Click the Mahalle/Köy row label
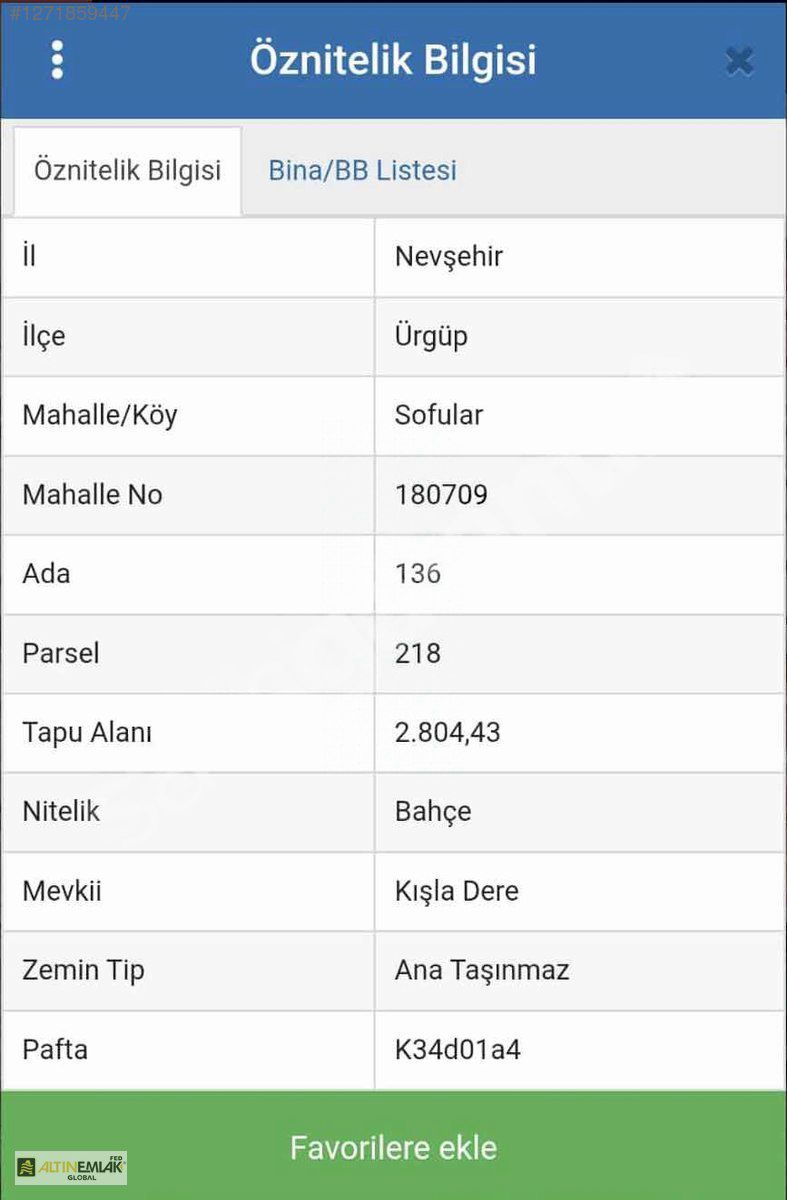The height and width of the screenshot is (1200, 787). pos(99,415)
